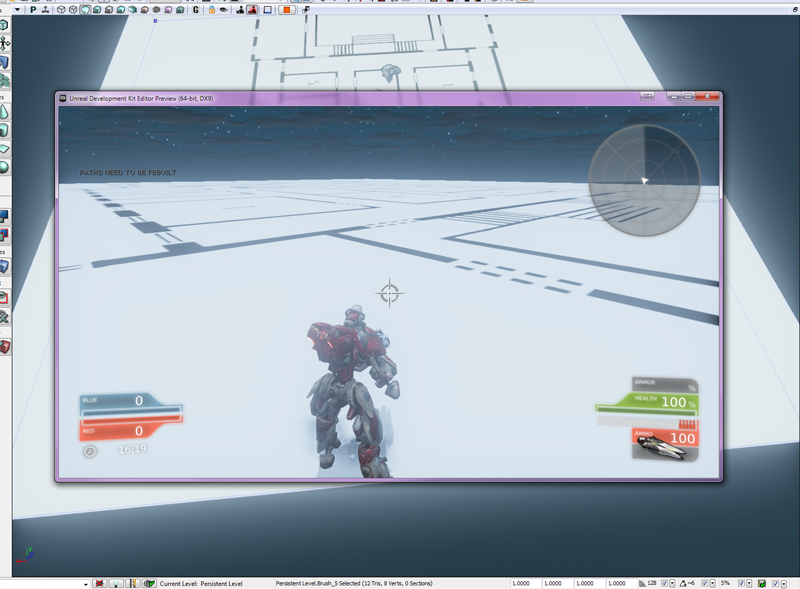Open rotation grid size dropdown

coord(712,583)
